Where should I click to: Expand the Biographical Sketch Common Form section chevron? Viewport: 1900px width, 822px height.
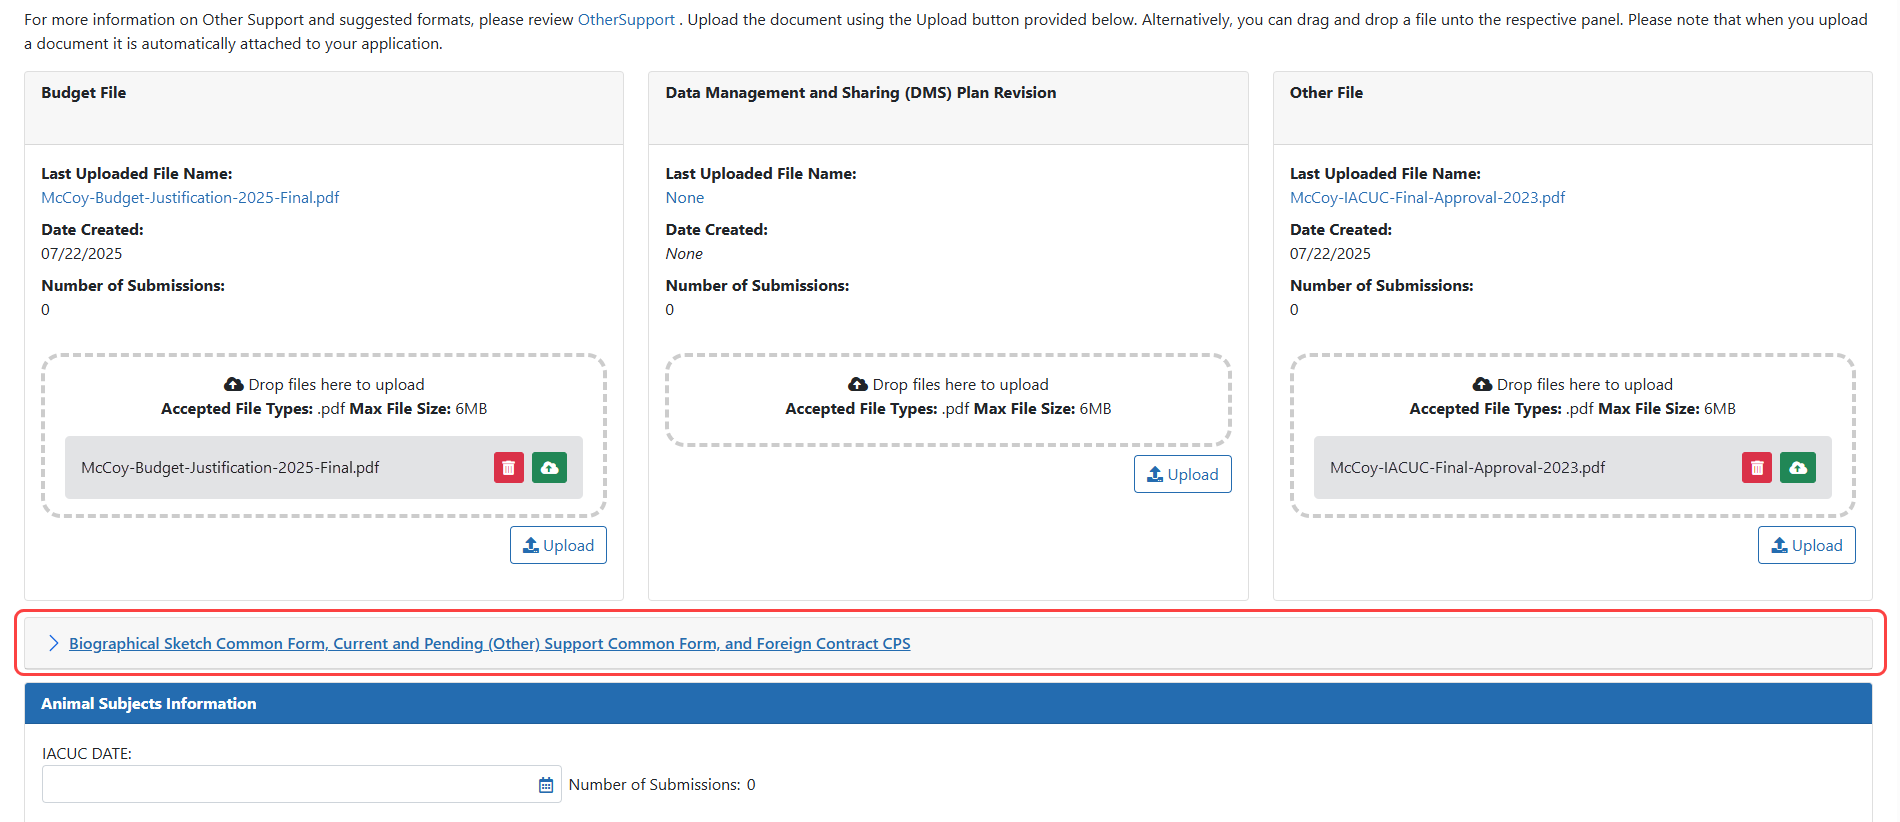point(53,643)
